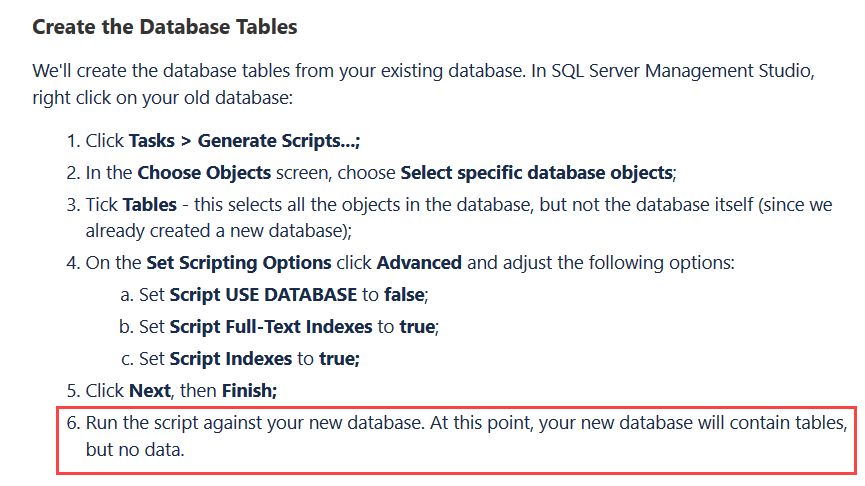Click the bold 'Script Full-Text Indexes' text
This screenshot has height=486, width=865.
tap(271, 327)
